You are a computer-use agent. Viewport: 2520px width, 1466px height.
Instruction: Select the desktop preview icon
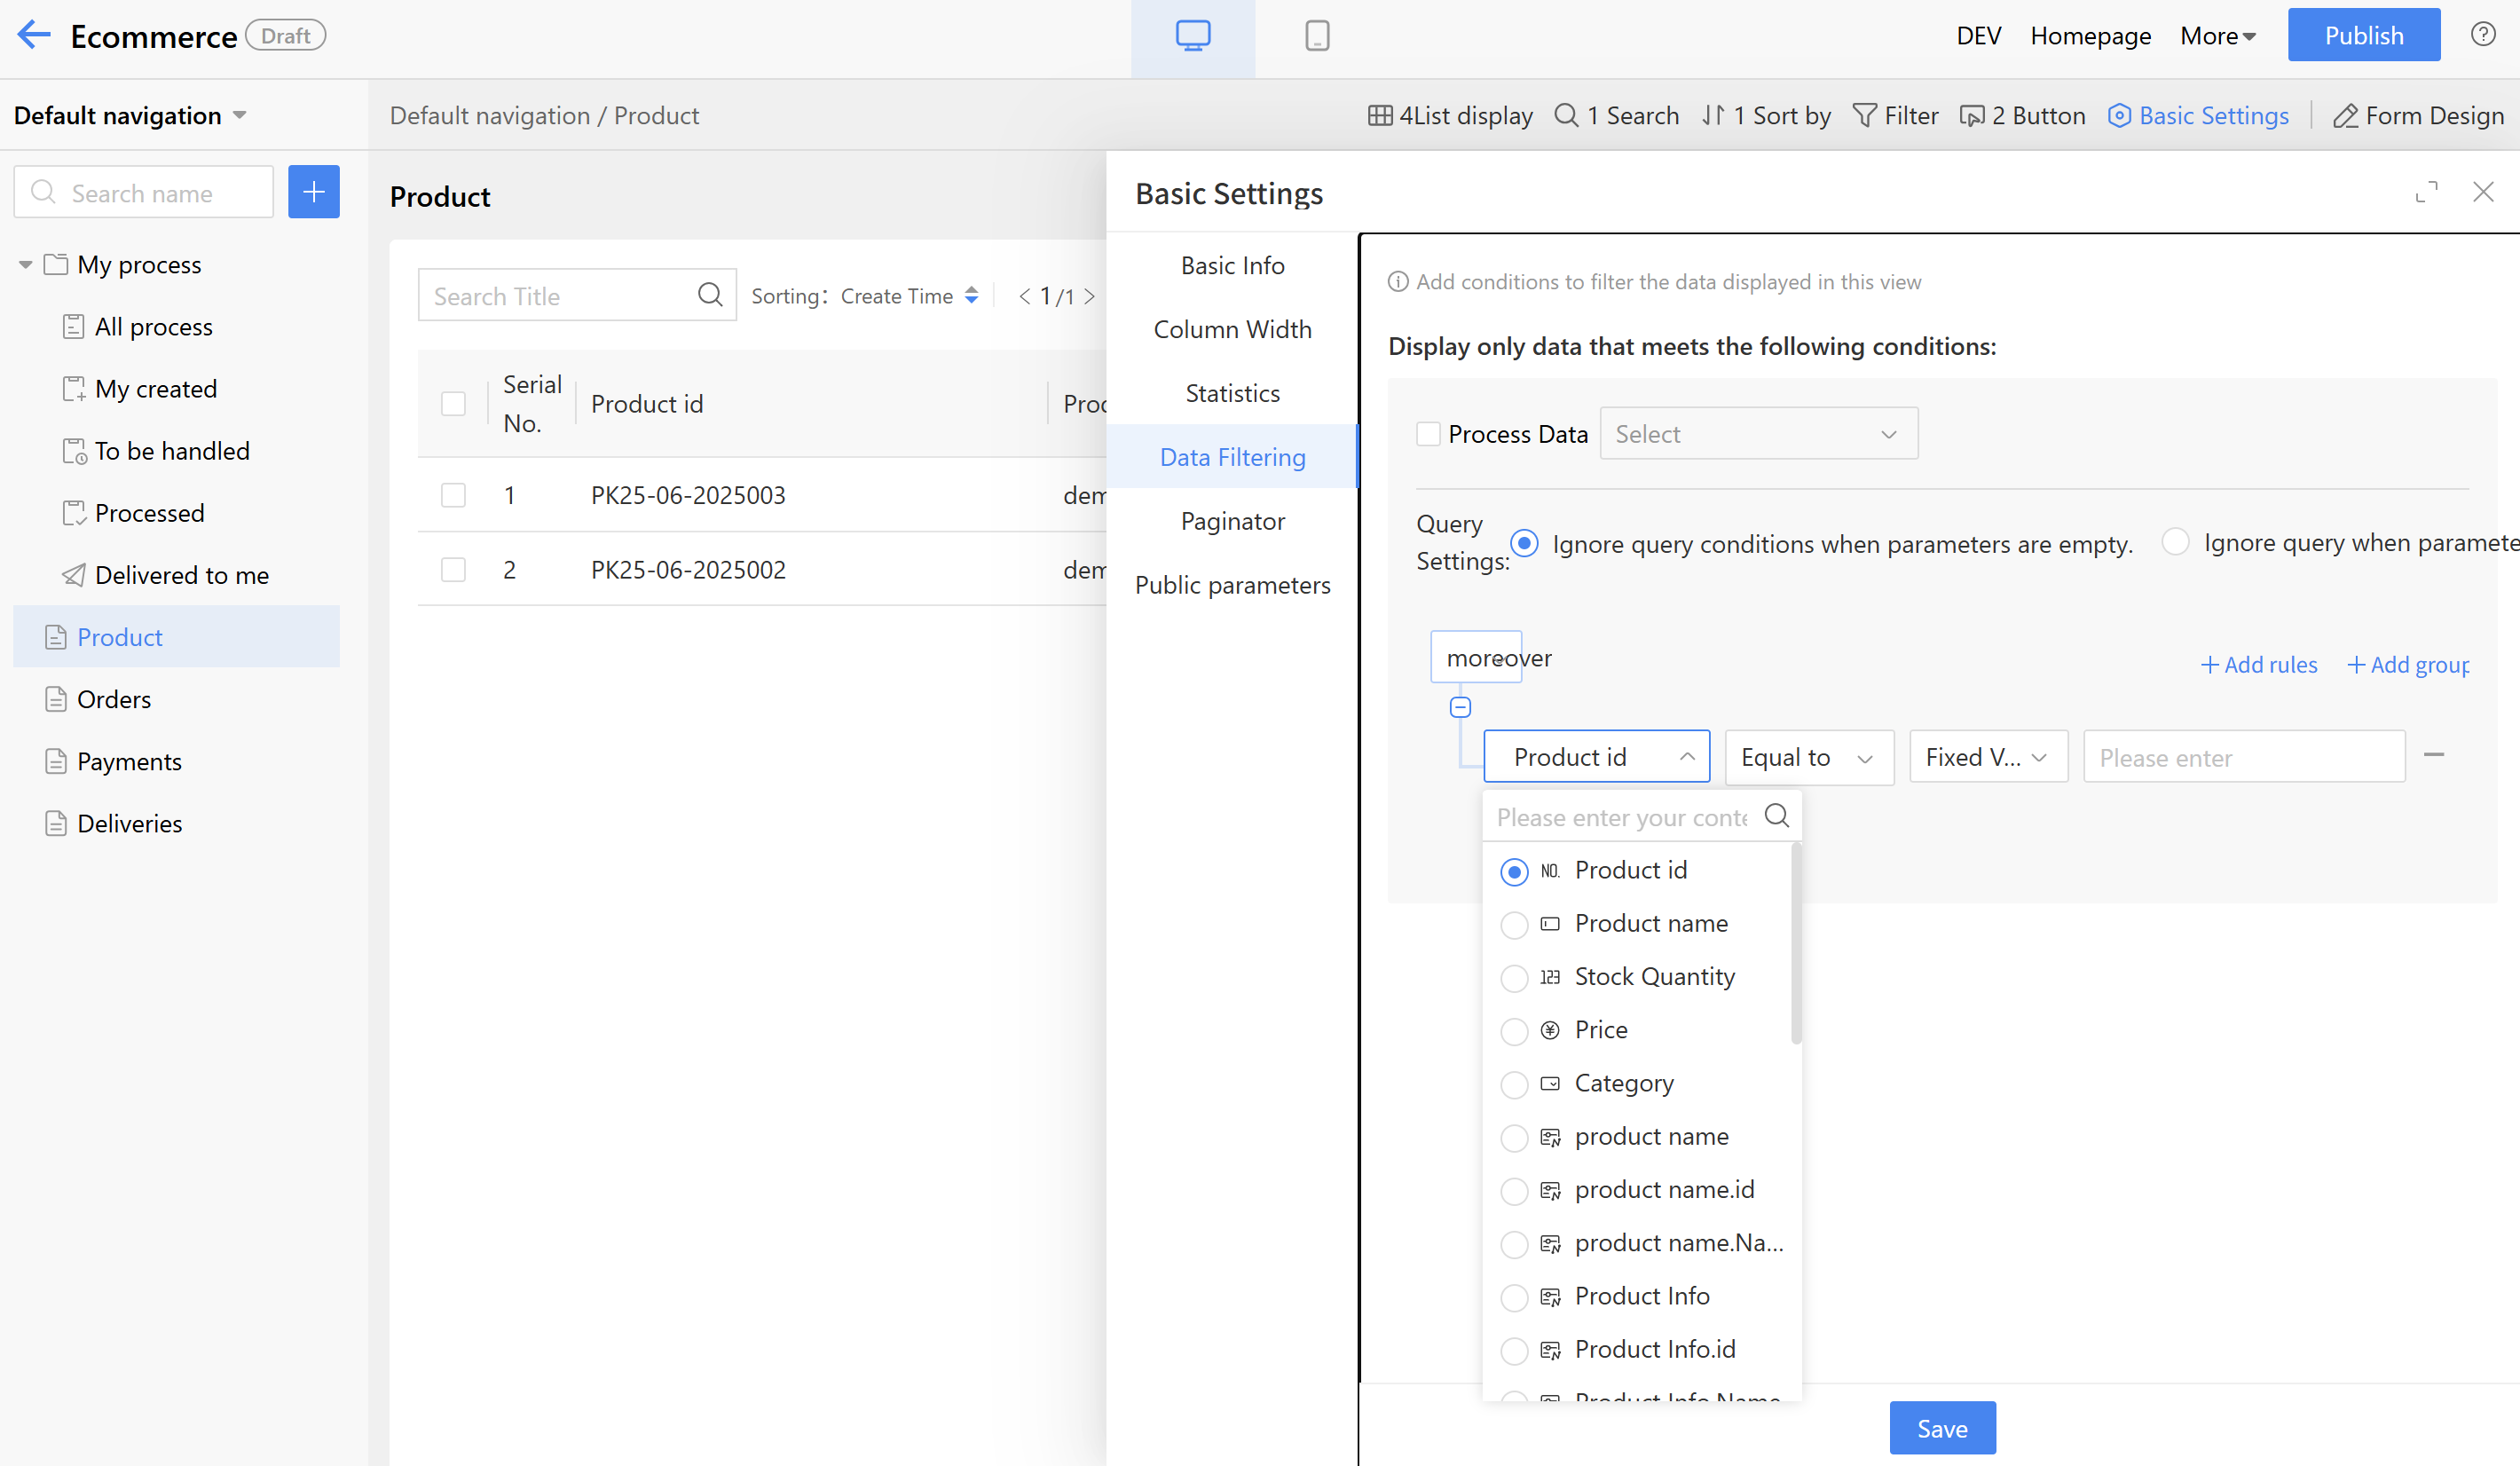click(1192, 36)
